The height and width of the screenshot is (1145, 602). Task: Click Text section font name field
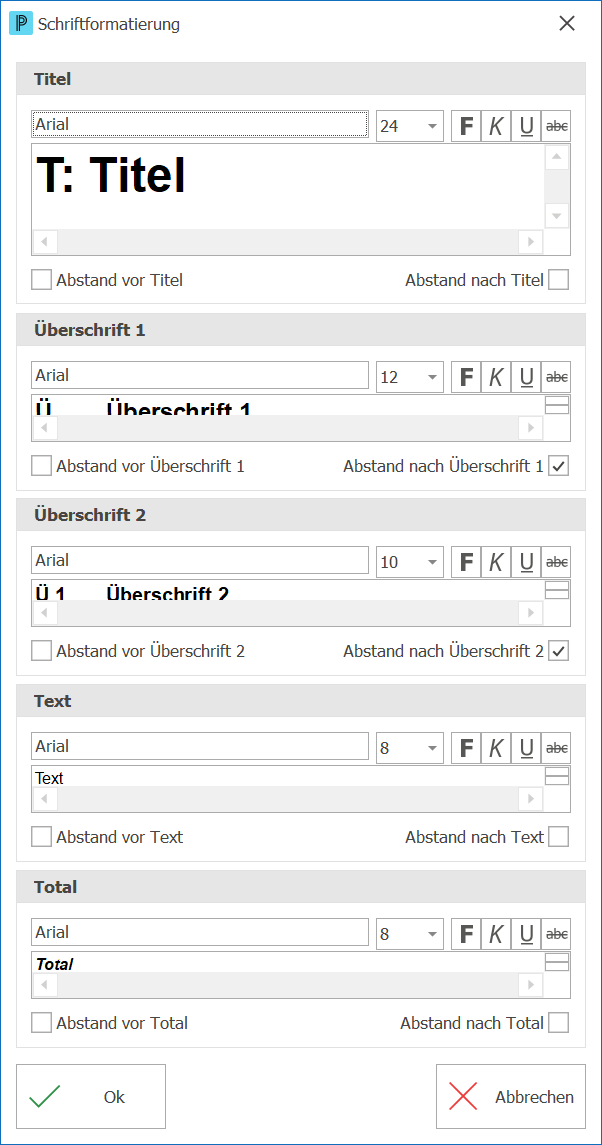(x=200, y=747)
